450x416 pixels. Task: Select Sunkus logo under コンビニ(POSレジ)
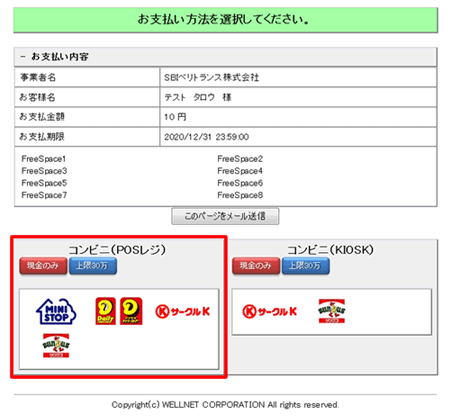[56, 345]
